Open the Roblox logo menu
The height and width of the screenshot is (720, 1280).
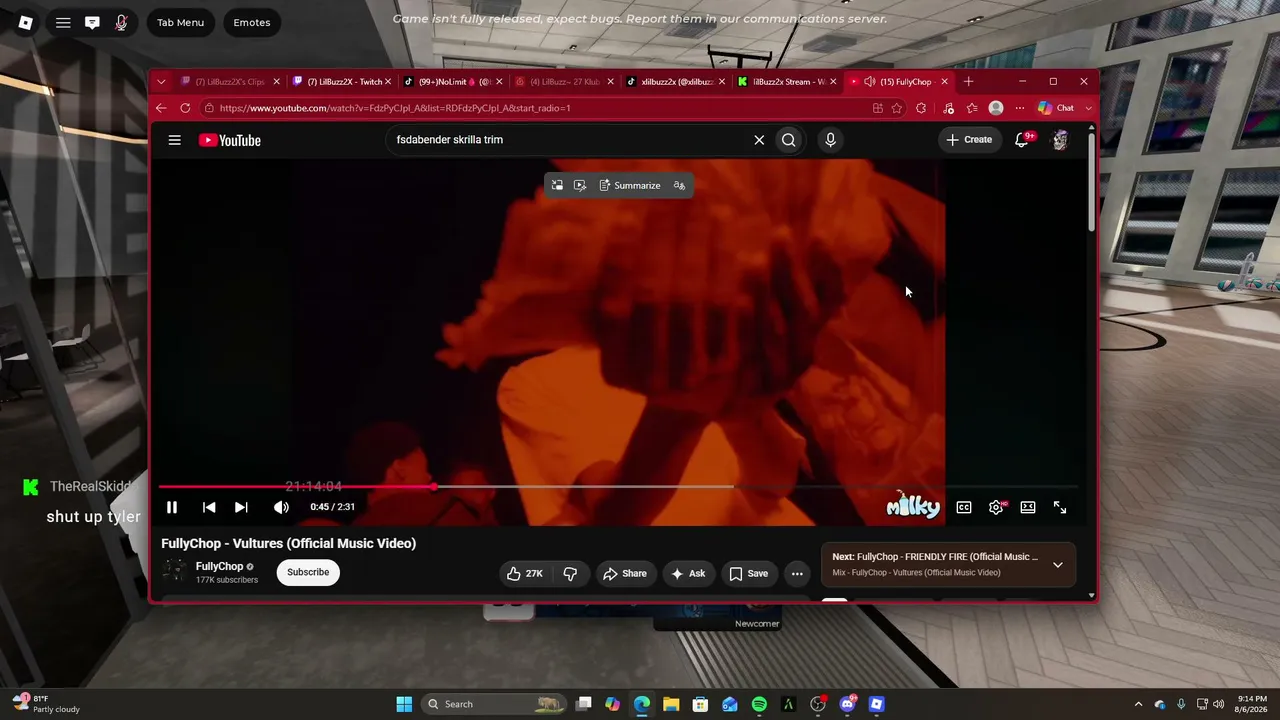pos(26,22)
